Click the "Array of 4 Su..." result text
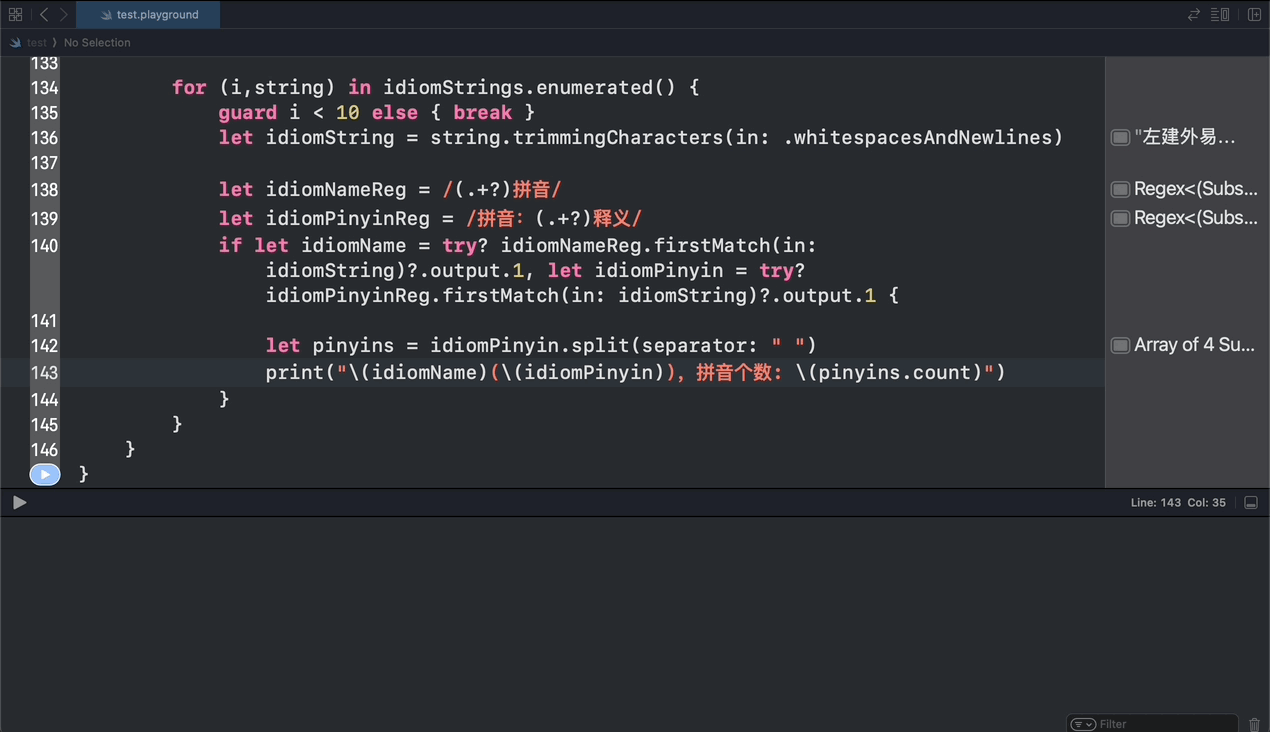 pos(1194,345)
